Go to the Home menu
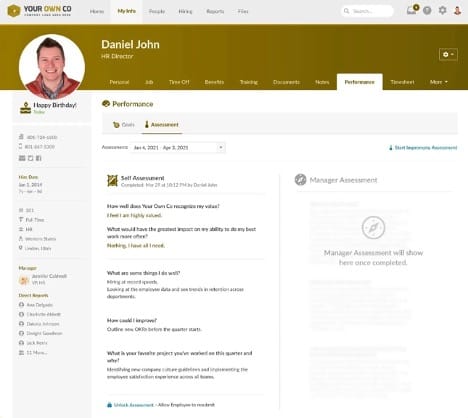 [x=97, y=11]
